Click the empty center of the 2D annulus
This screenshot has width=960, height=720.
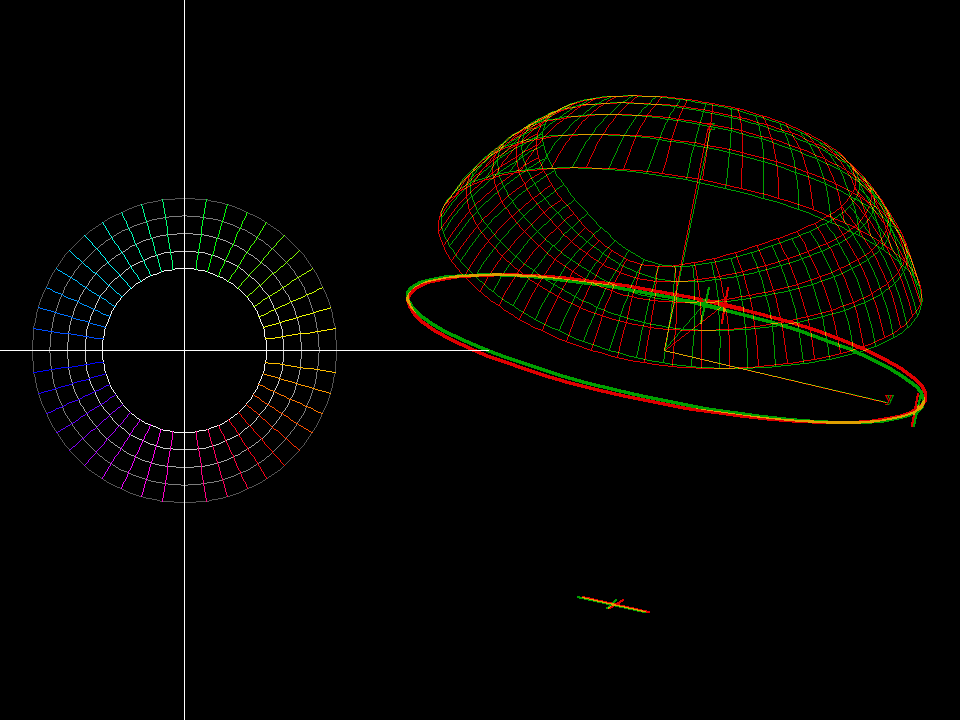(184, 350)
